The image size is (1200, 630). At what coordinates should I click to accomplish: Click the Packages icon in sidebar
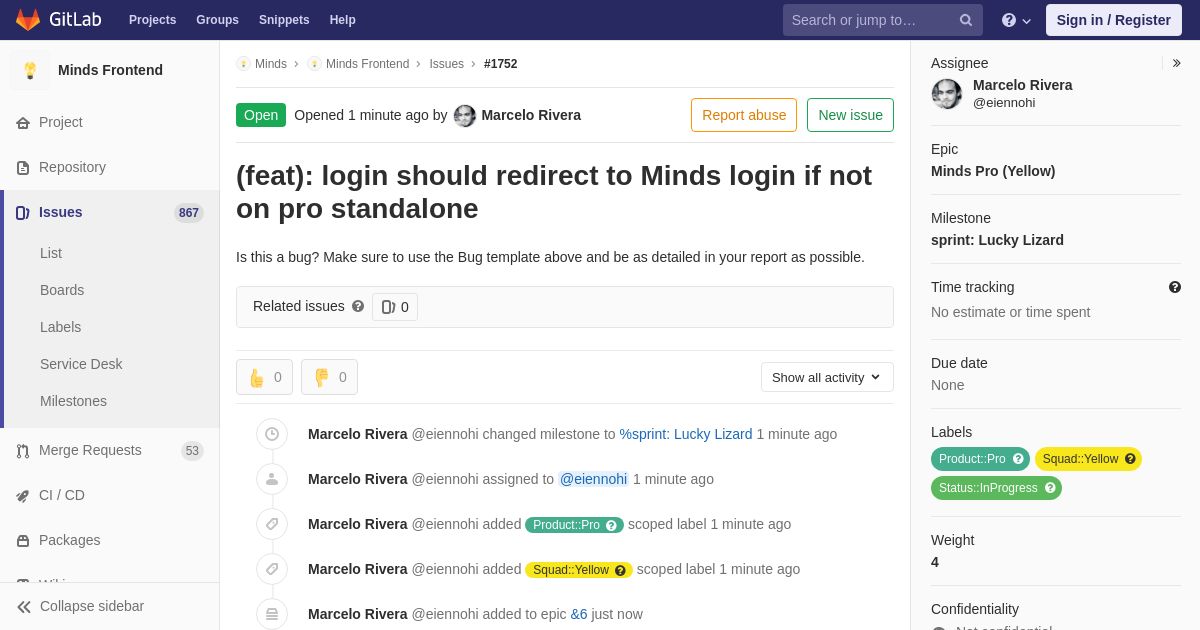click(23, 541)
